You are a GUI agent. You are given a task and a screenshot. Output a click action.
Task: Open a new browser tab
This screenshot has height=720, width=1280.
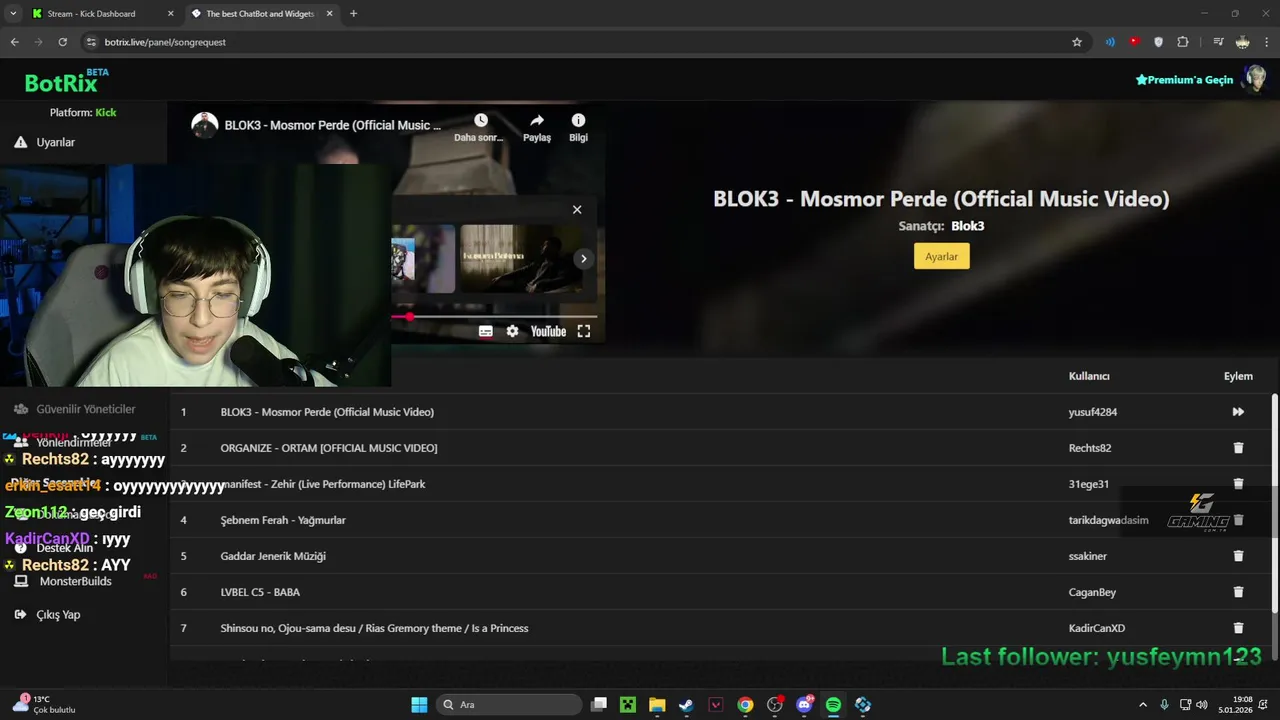coord(353,14)
